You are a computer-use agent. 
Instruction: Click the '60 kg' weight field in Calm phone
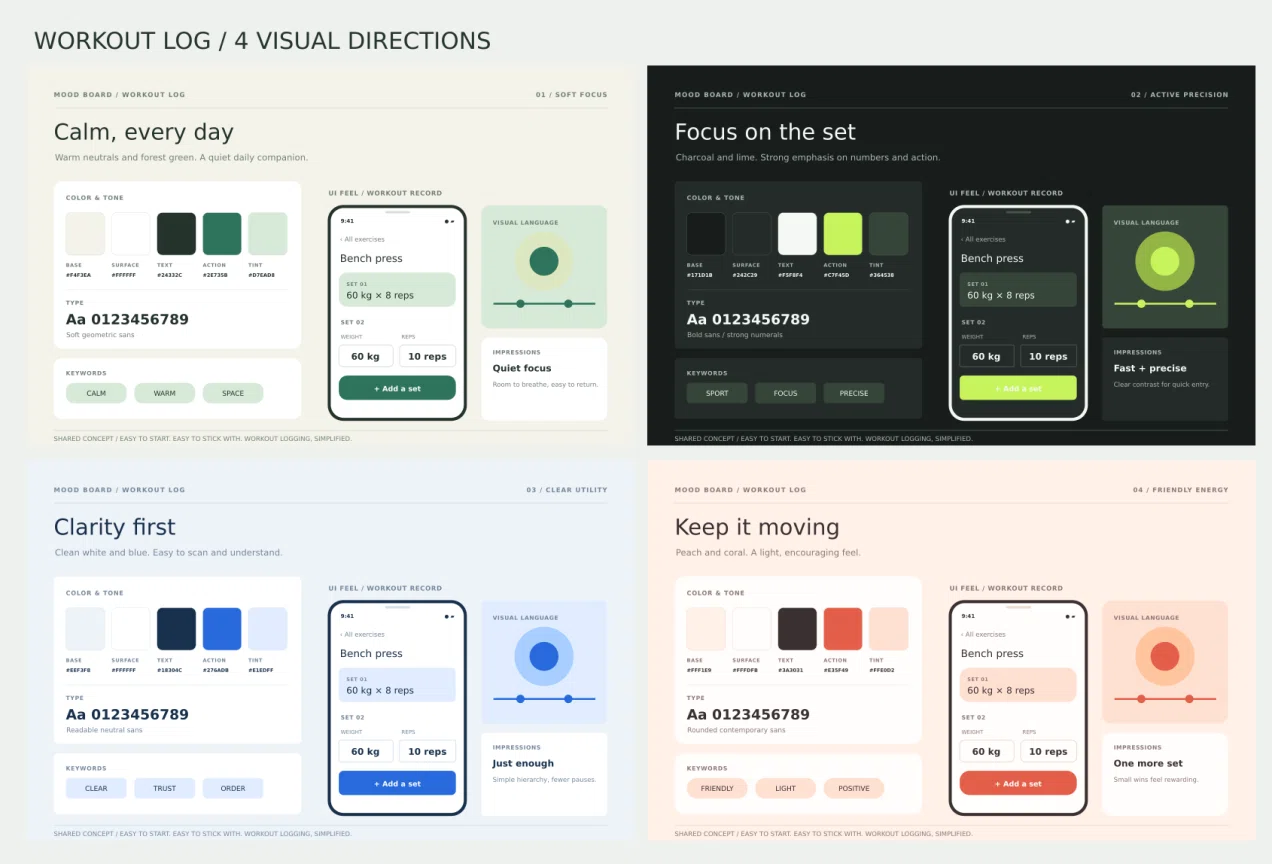[x=366, y=356]
